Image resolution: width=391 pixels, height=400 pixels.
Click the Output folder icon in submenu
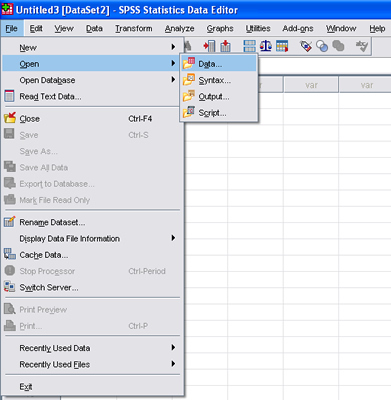point(189,96)
